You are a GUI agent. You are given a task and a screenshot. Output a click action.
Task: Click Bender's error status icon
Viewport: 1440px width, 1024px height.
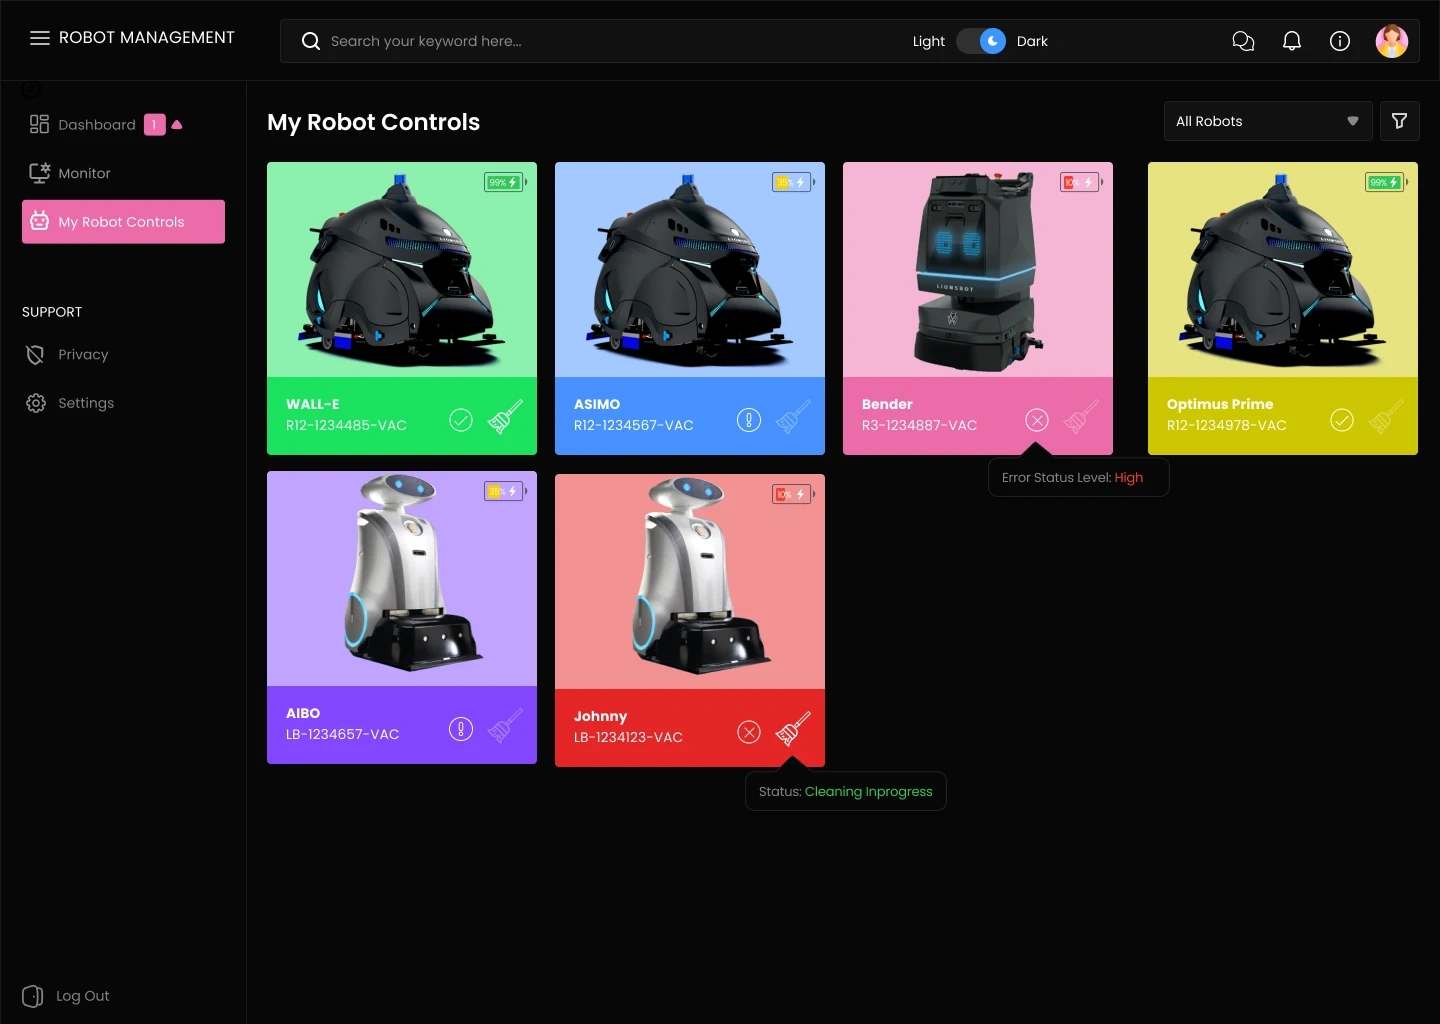click(1037, 420)
